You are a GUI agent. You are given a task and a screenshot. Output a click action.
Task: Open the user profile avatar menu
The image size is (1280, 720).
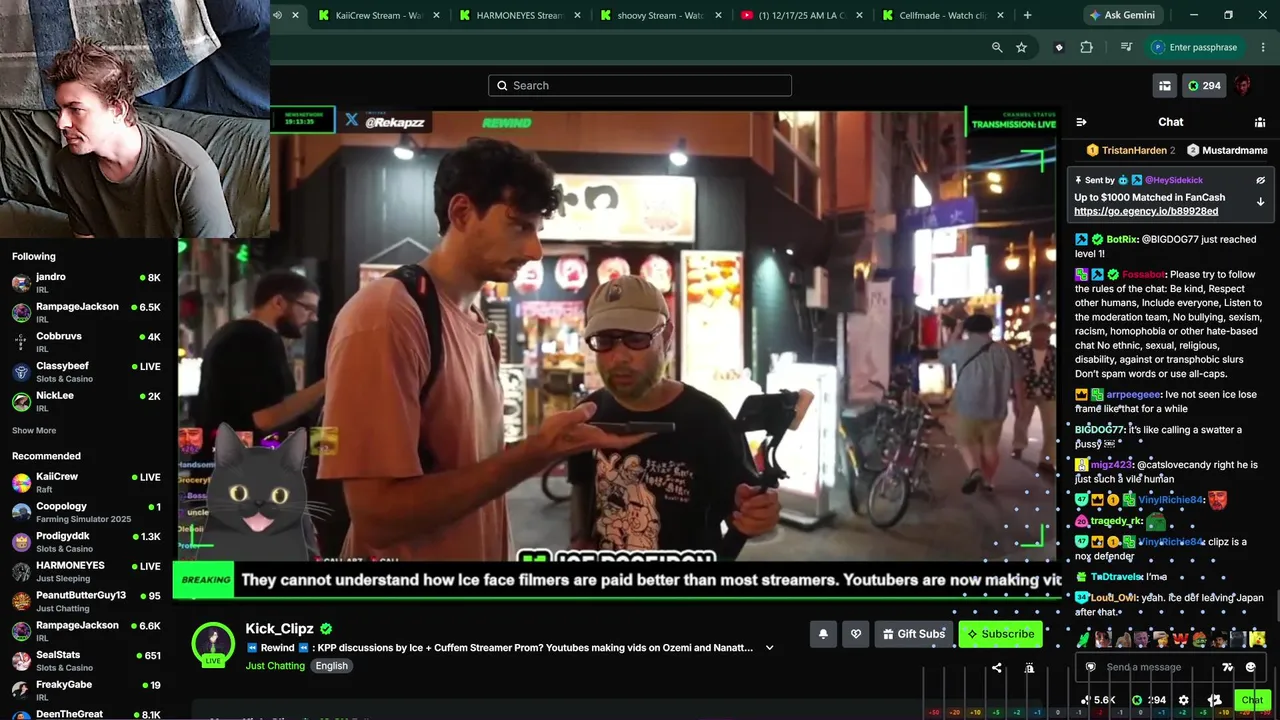pyautogui.click(x=1243, y=86)
